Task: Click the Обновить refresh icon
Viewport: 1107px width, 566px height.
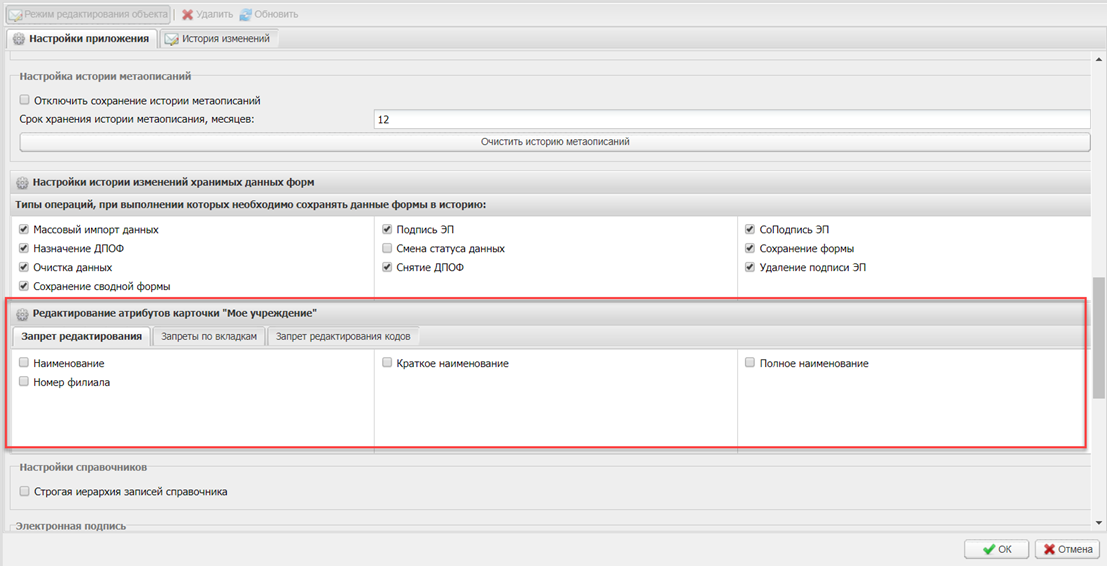Action: pyautogui.click(x=245, y=14)
